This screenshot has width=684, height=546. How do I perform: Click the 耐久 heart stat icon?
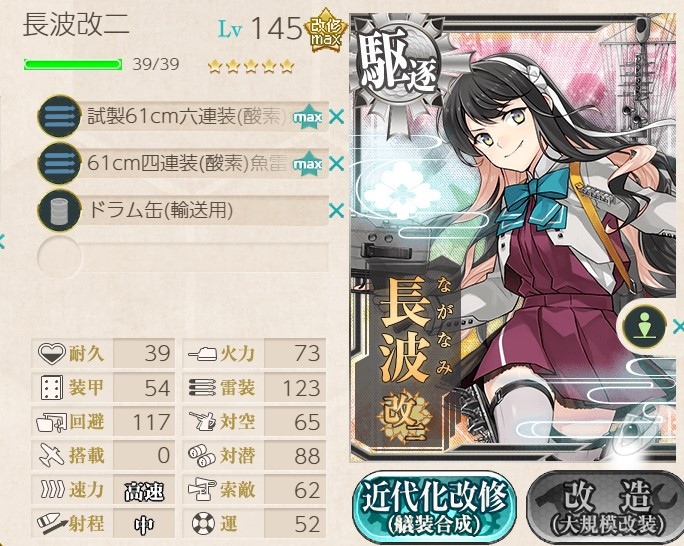point(51,353)
